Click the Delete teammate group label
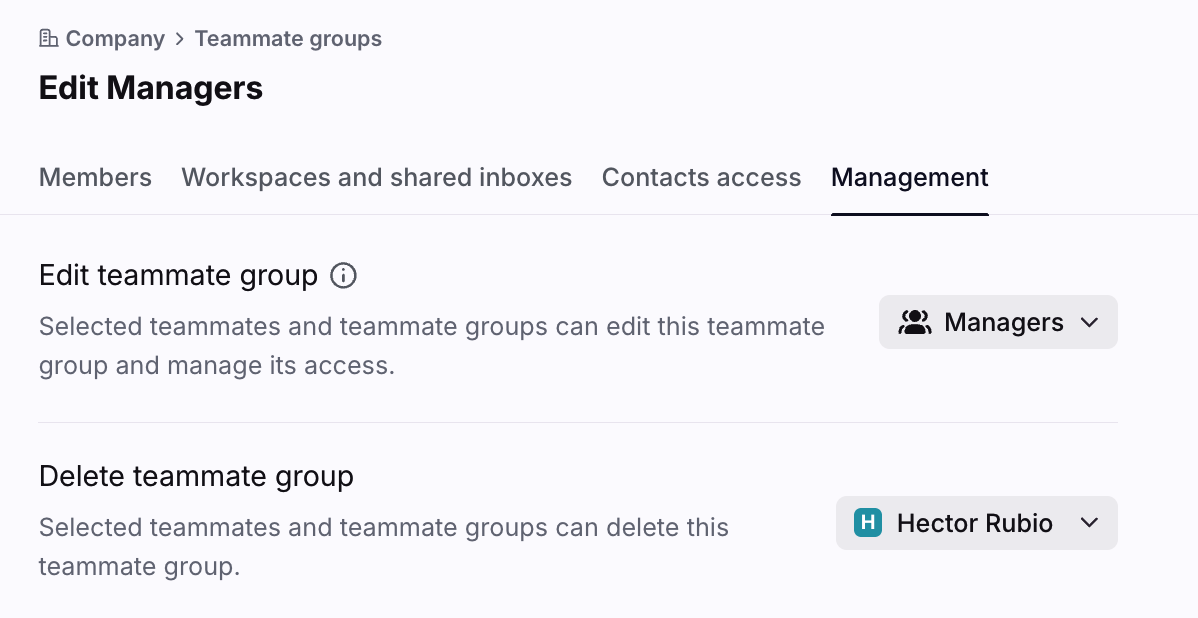The height and width of the screenshot is (618, 1198). (196, 476)
